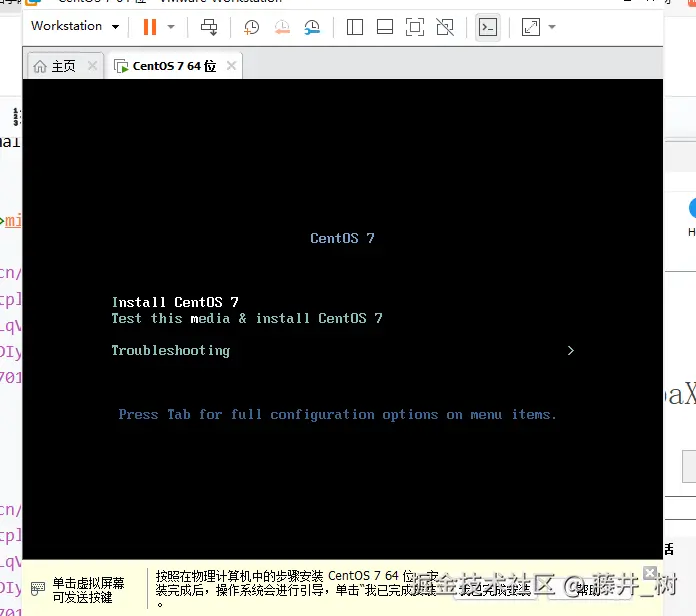The image size is (696, 616).
Task: Open the Workstation menu
Action: tap(75, 26)
